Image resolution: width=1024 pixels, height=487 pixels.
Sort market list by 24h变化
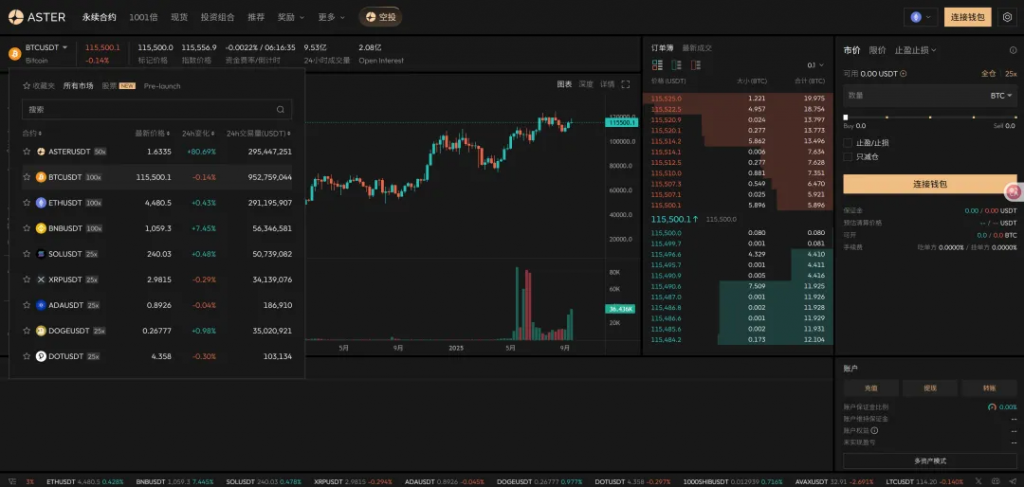[199, 133]
